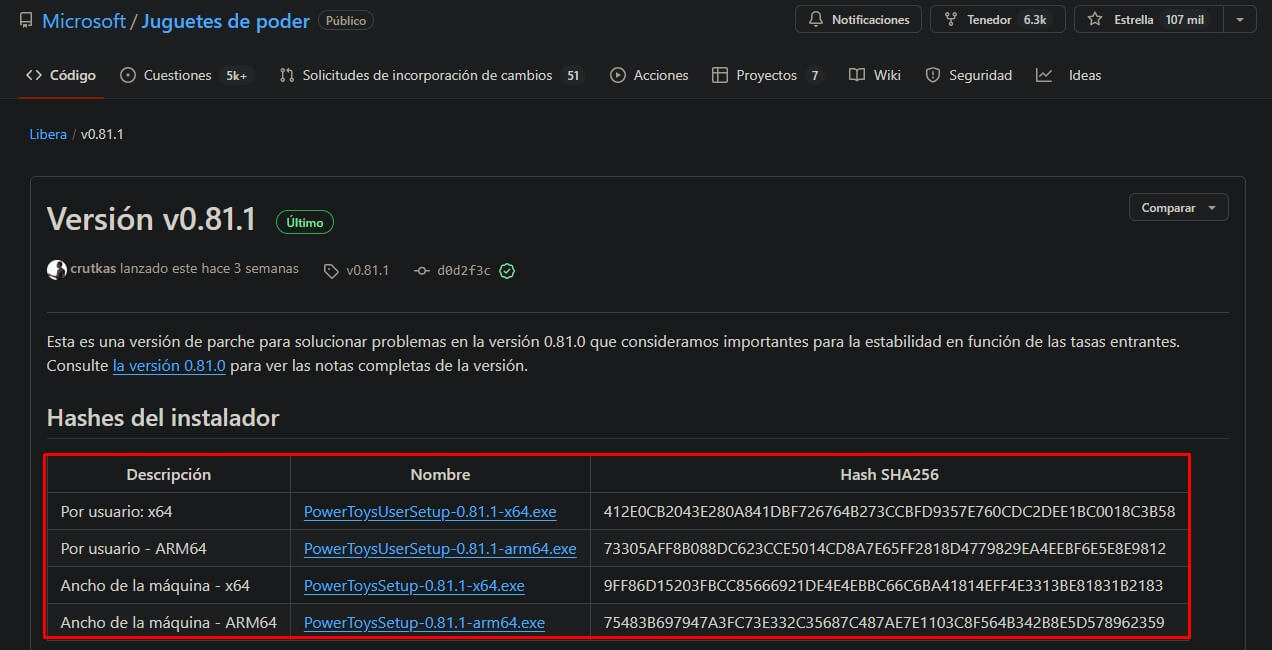Open commit d0d2f3c link

coord(464,270)
